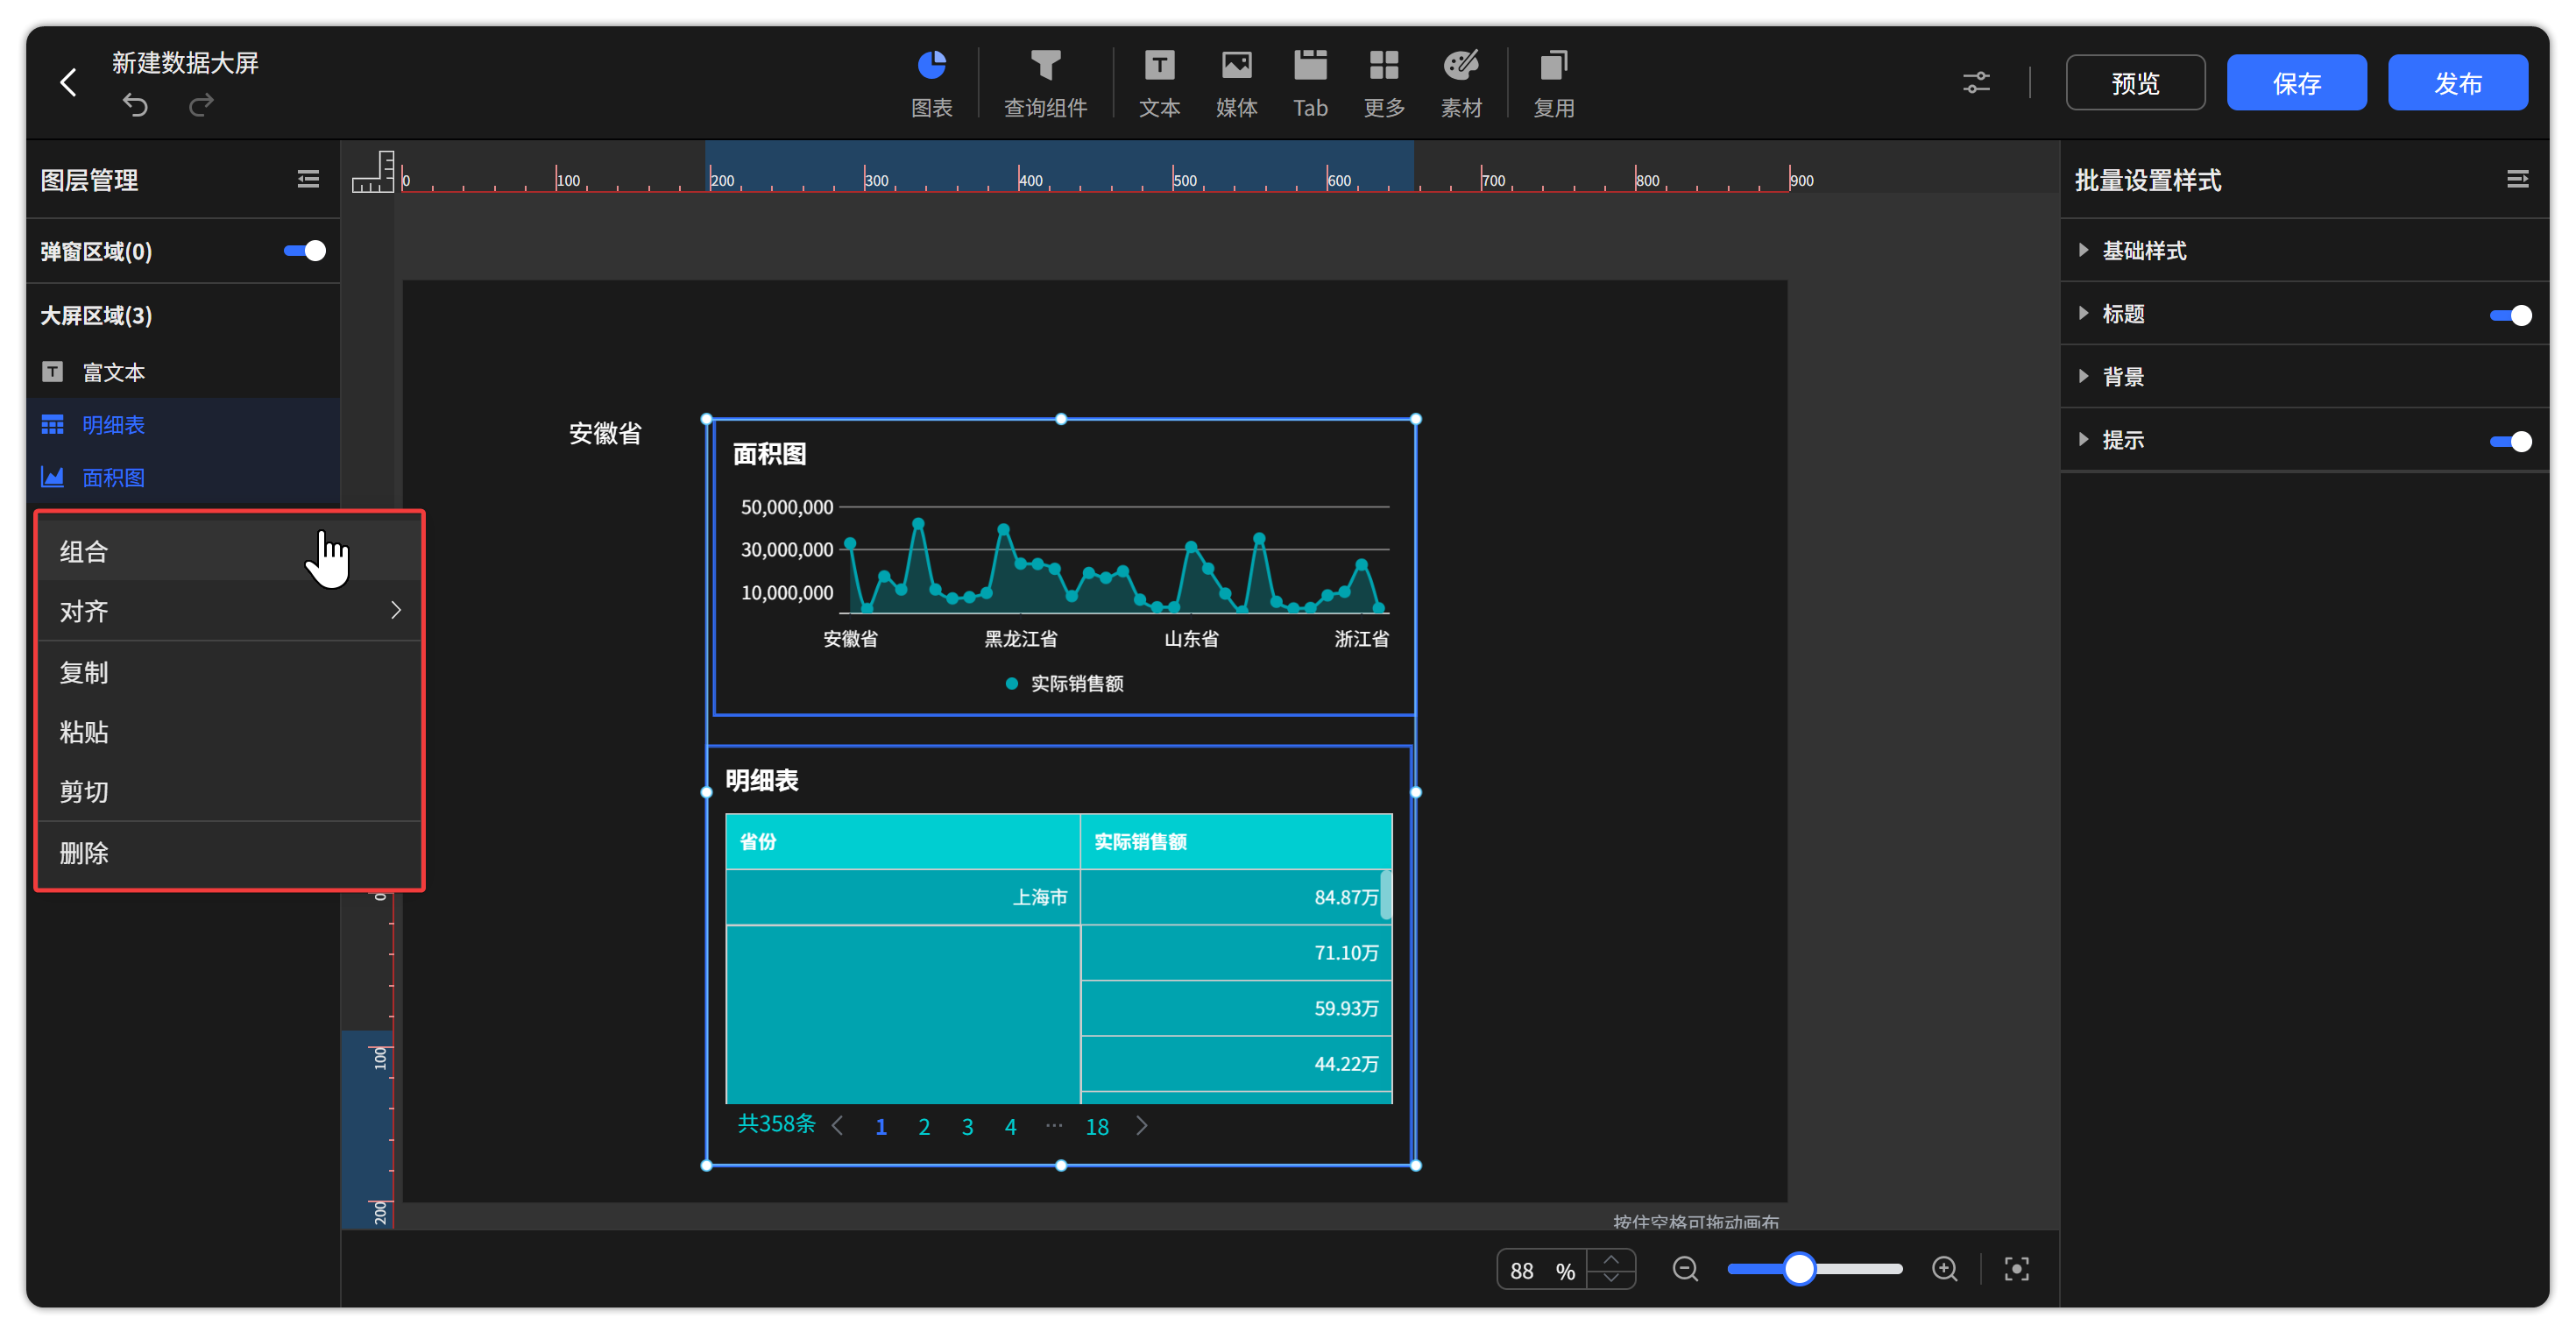Click the 实际销售额 table column header
The image size is (2576, 1325).
[x=1236, y=841]
